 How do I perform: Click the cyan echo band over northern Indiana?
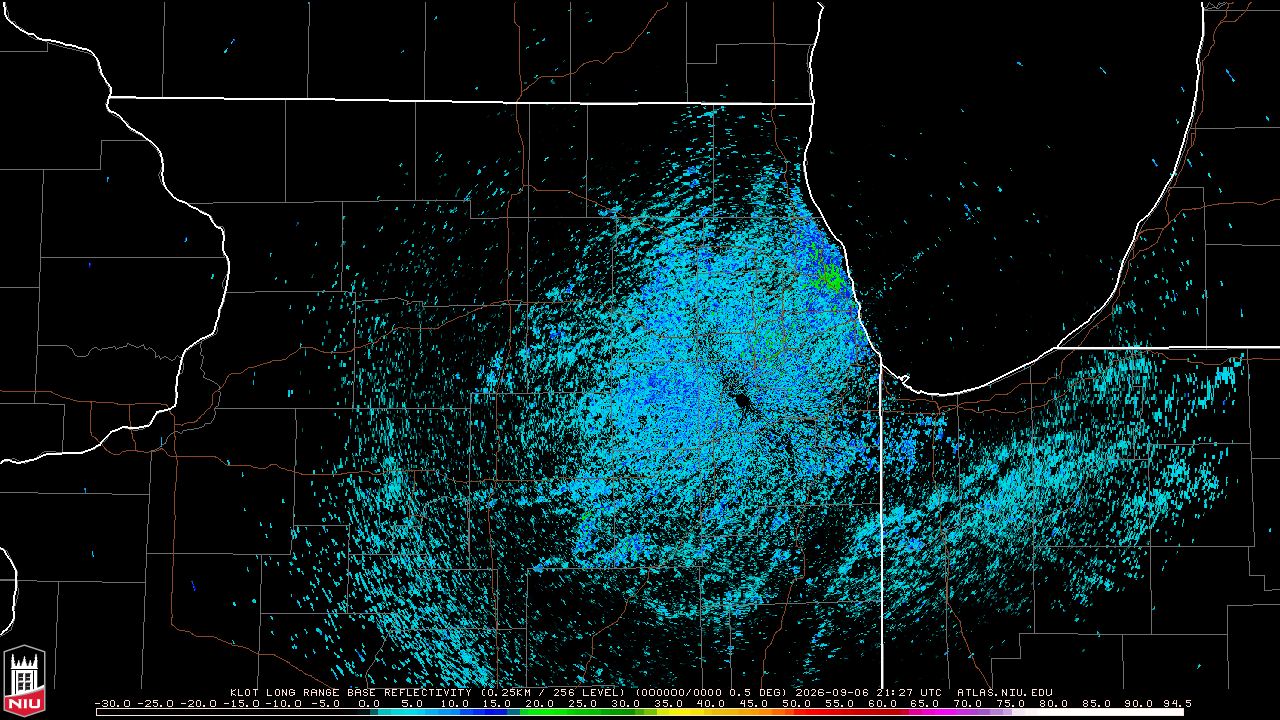coord(1080,470)
